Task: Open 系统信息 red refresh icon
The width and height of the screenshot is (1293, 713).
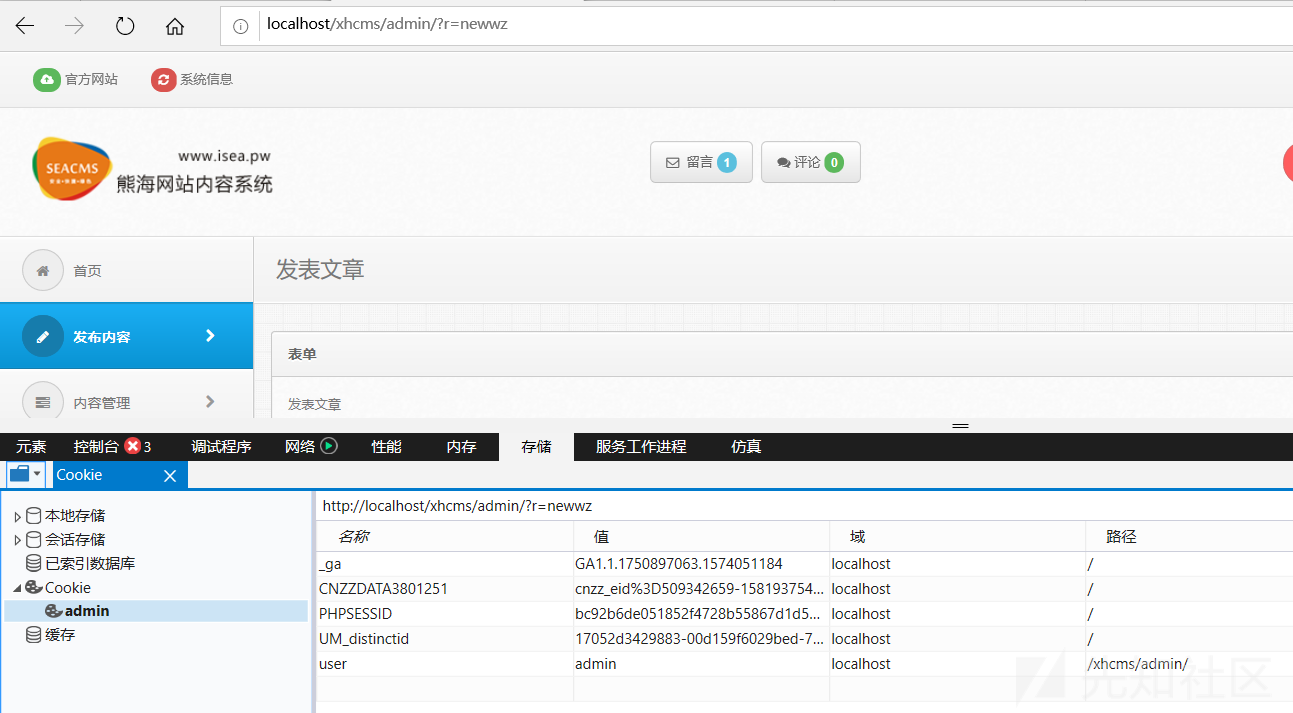Action: (163, 80)
